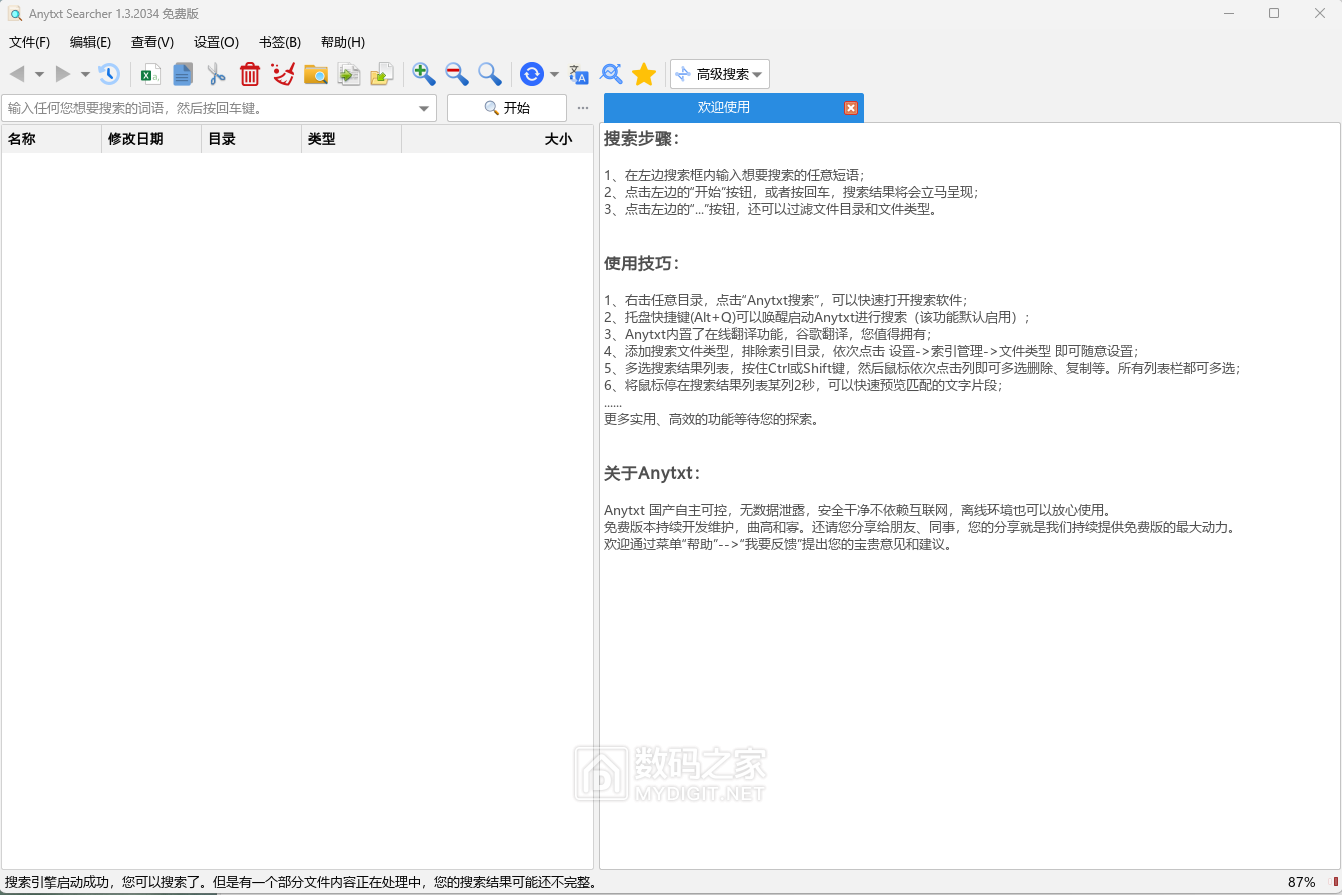Click the blue refresh index icon
Viewport: 1342px width, 895px height.
532,74
